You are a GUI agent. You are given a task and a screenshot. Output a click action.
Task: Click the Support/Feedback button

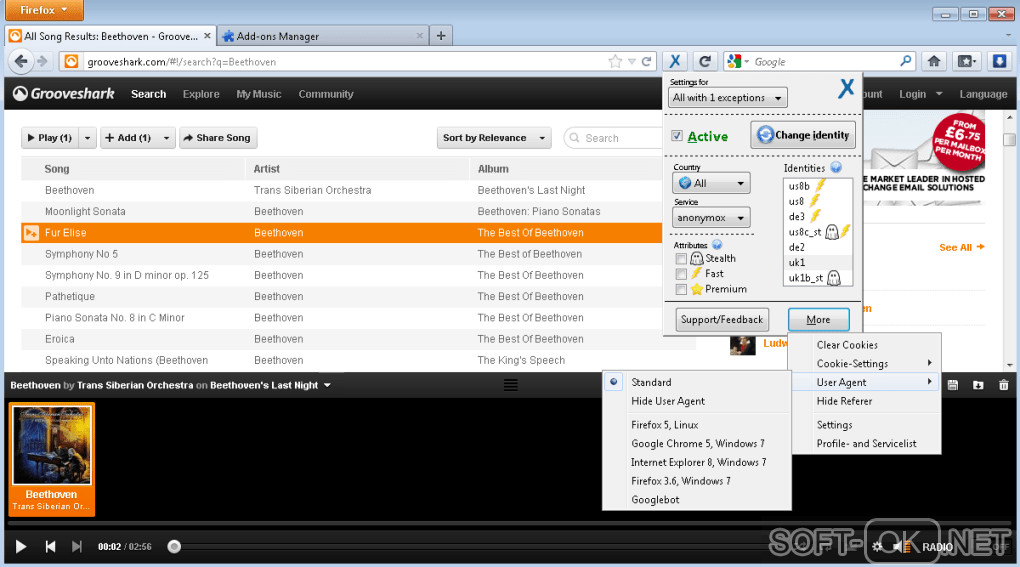click(721, 319)
